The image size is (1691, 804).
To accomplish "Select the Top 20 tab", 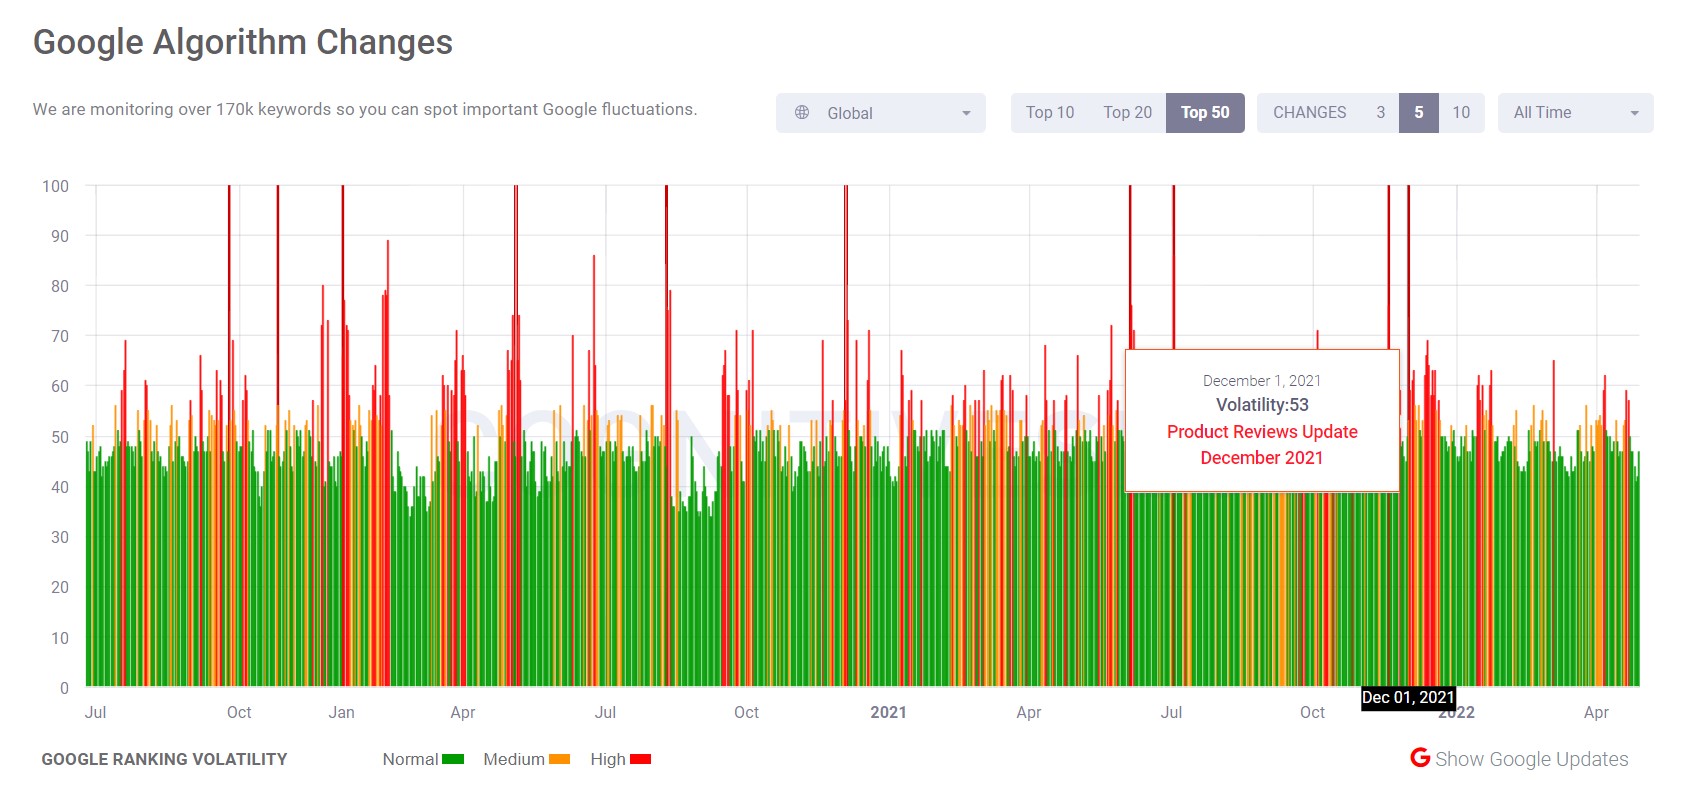I will click(x=1127, y=113).
